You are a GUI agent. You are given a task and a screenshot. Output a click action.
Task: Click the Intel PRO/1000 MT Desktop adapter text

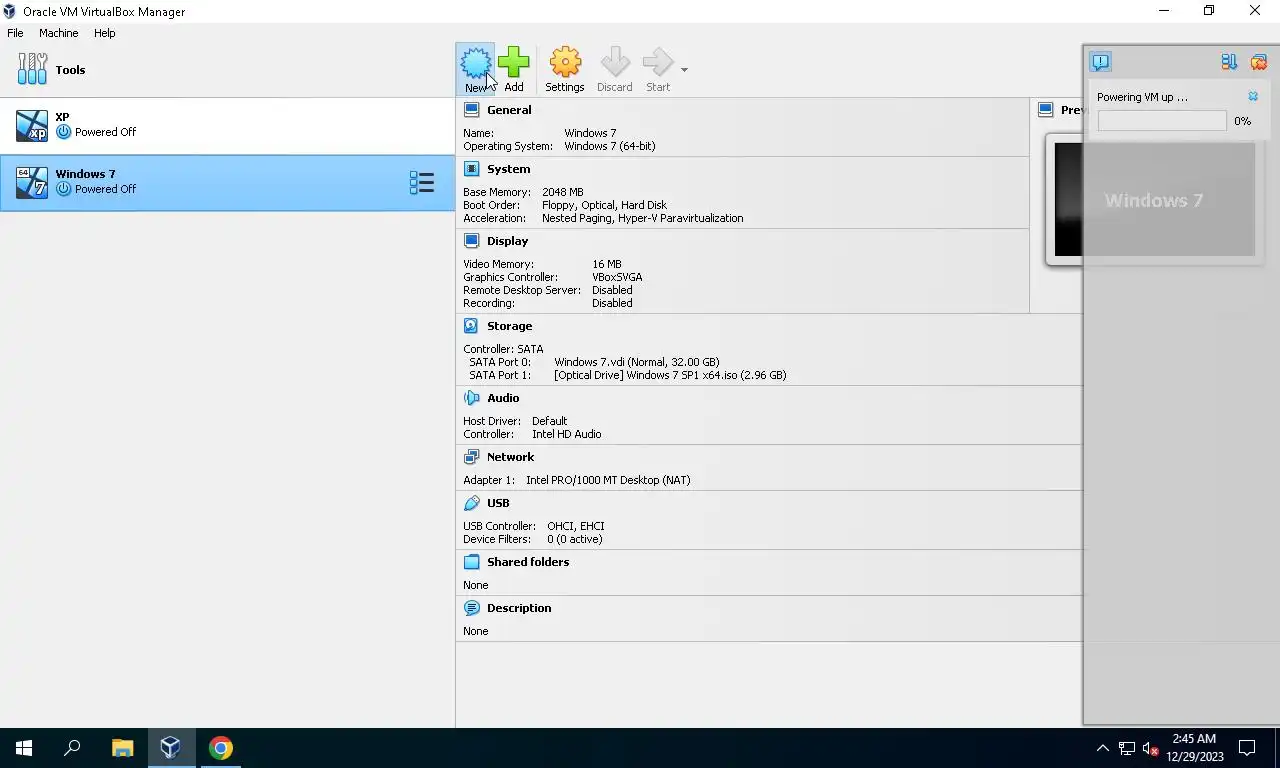point(608,480)
